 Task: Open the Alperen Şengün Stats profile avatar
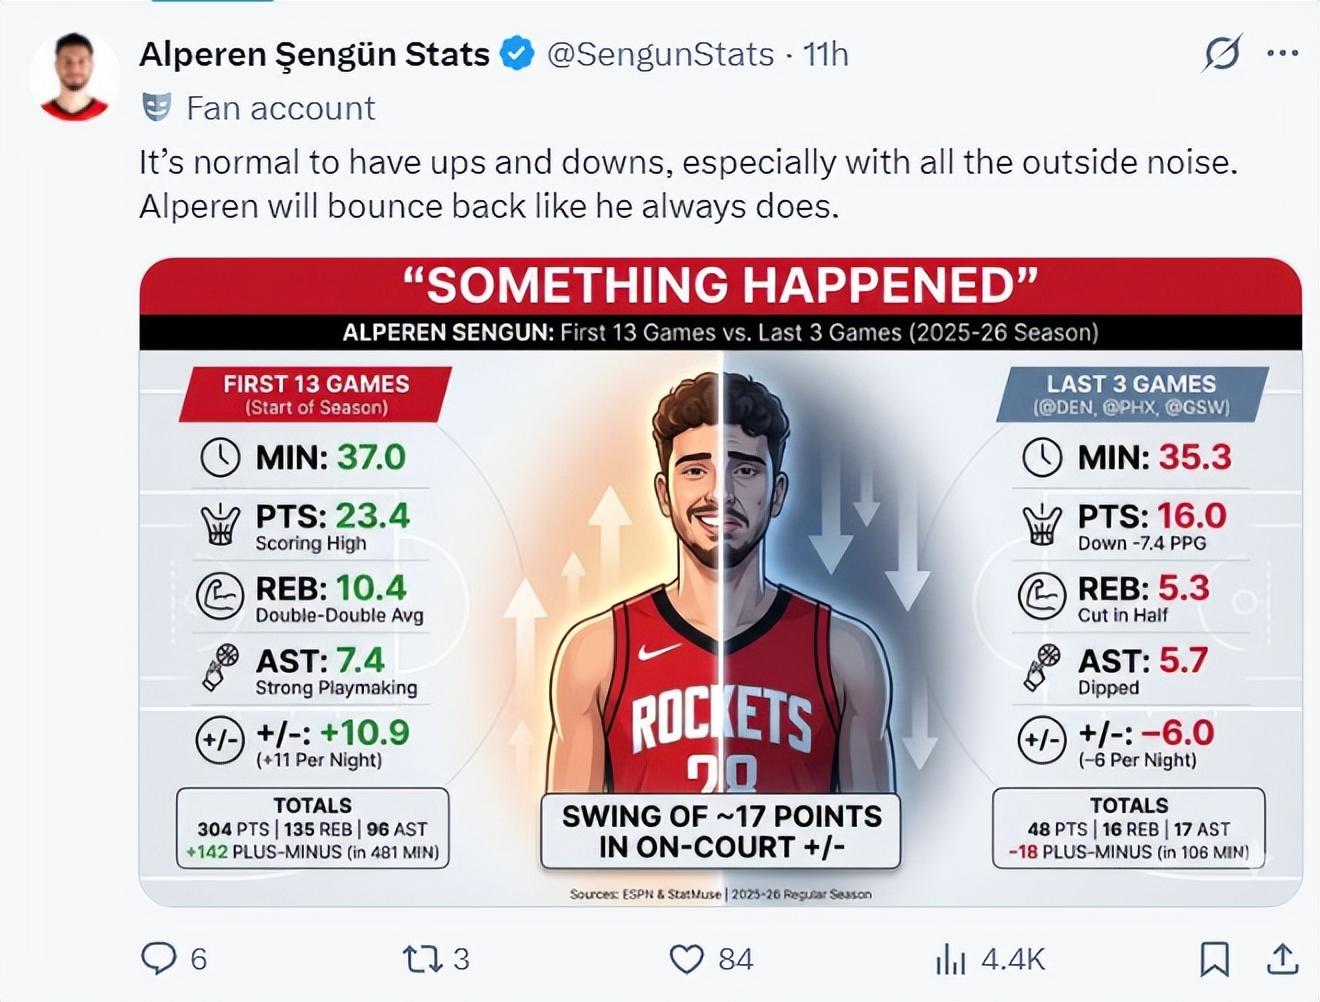point(75,77)
